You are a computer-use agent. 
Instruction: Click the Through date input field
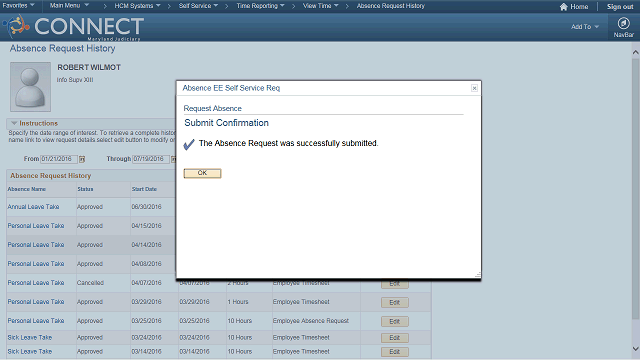coord(151,159)
